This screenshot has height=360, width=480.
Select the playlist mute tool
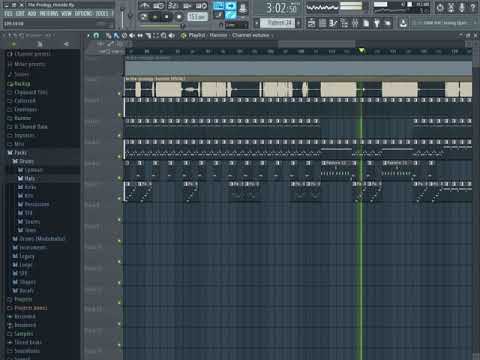132,35
